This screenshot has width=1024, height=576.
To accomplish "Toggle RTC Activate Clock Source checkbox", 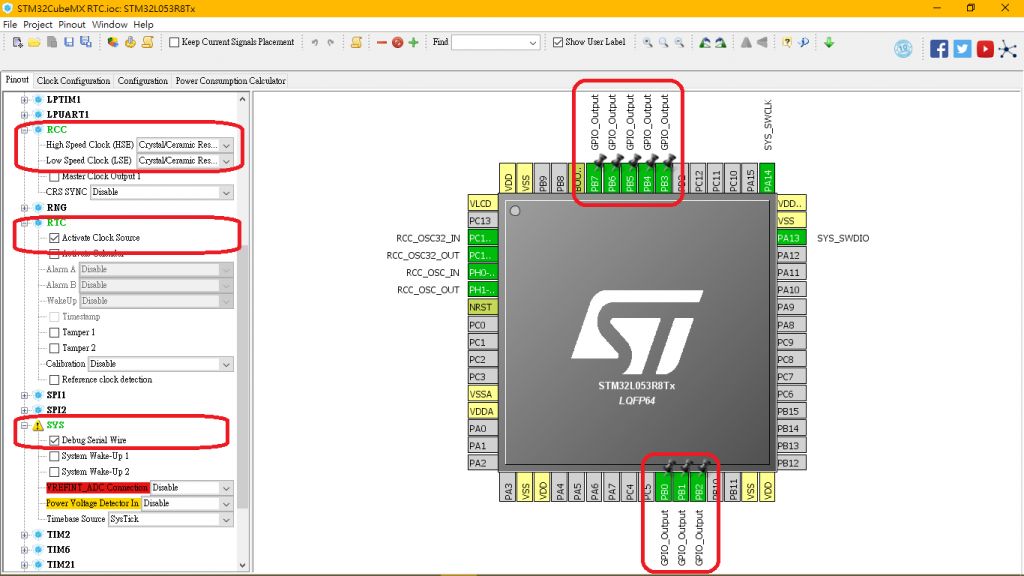I will 54,238.
